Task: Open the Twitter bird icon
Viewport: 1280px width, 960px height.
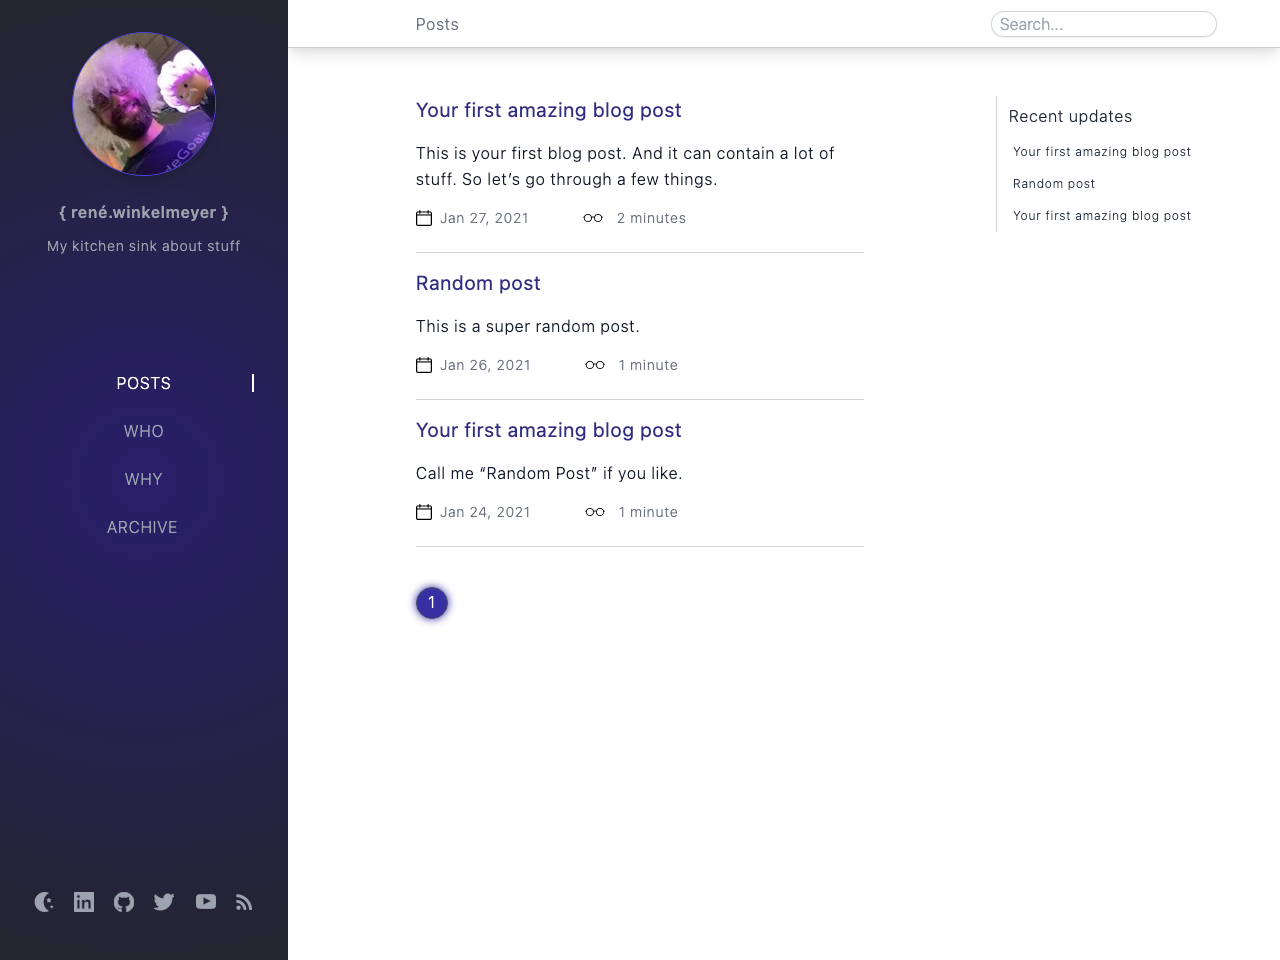Action: point(164,902)
